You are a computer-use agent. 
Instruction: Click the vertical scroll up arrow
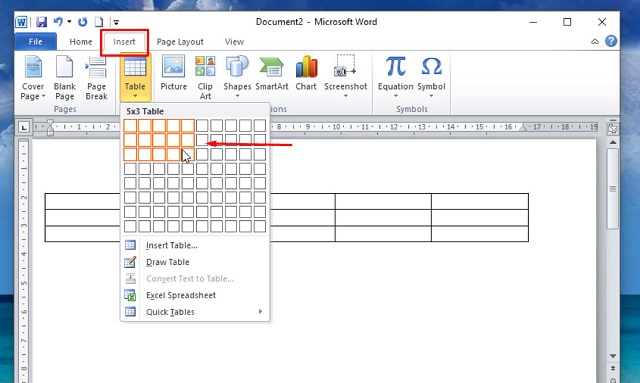(613, 142)
